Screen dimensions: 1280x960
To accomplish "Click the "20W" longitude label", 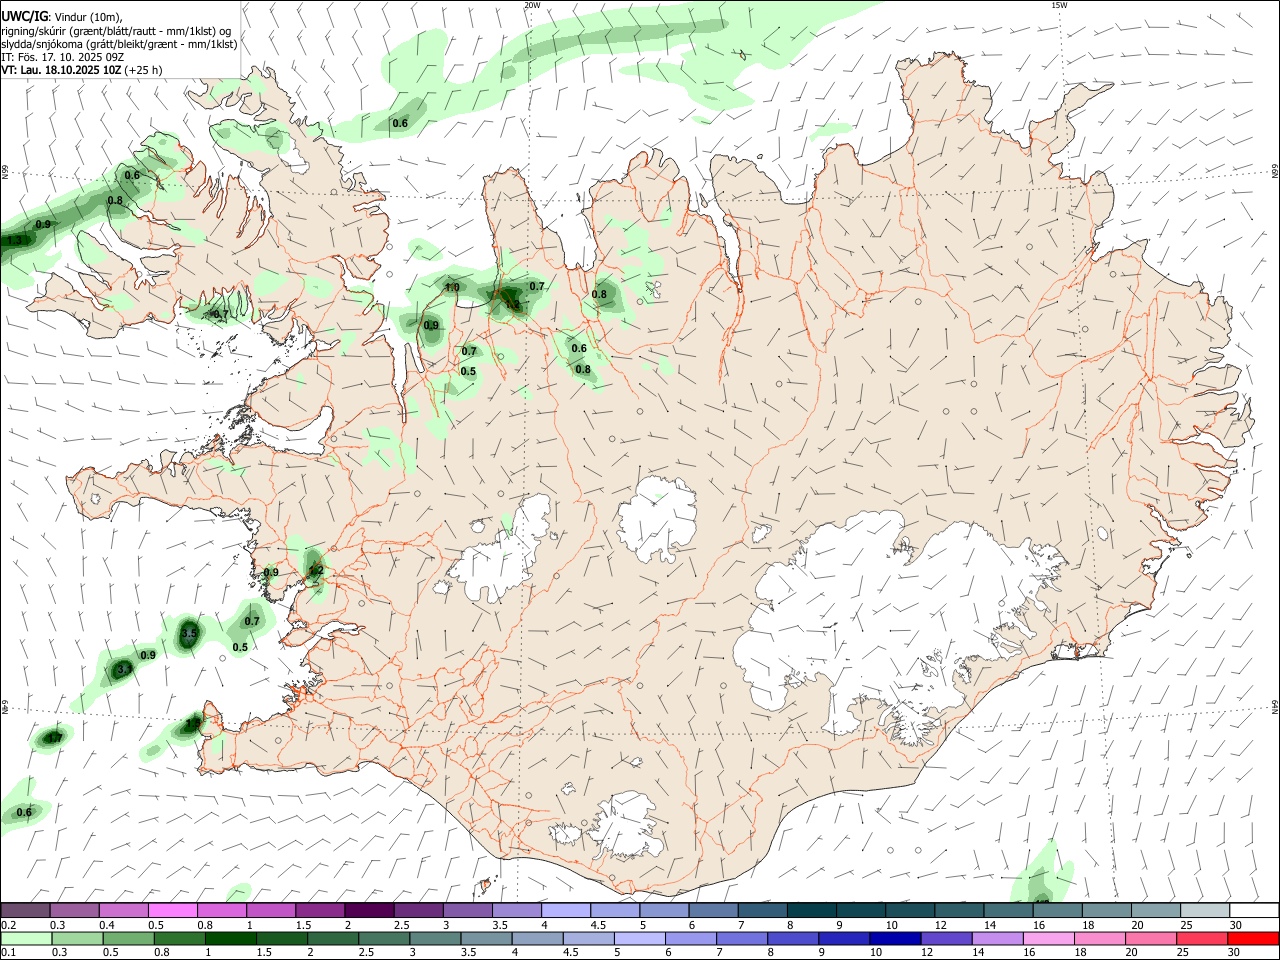I will (x=532, y=5).
